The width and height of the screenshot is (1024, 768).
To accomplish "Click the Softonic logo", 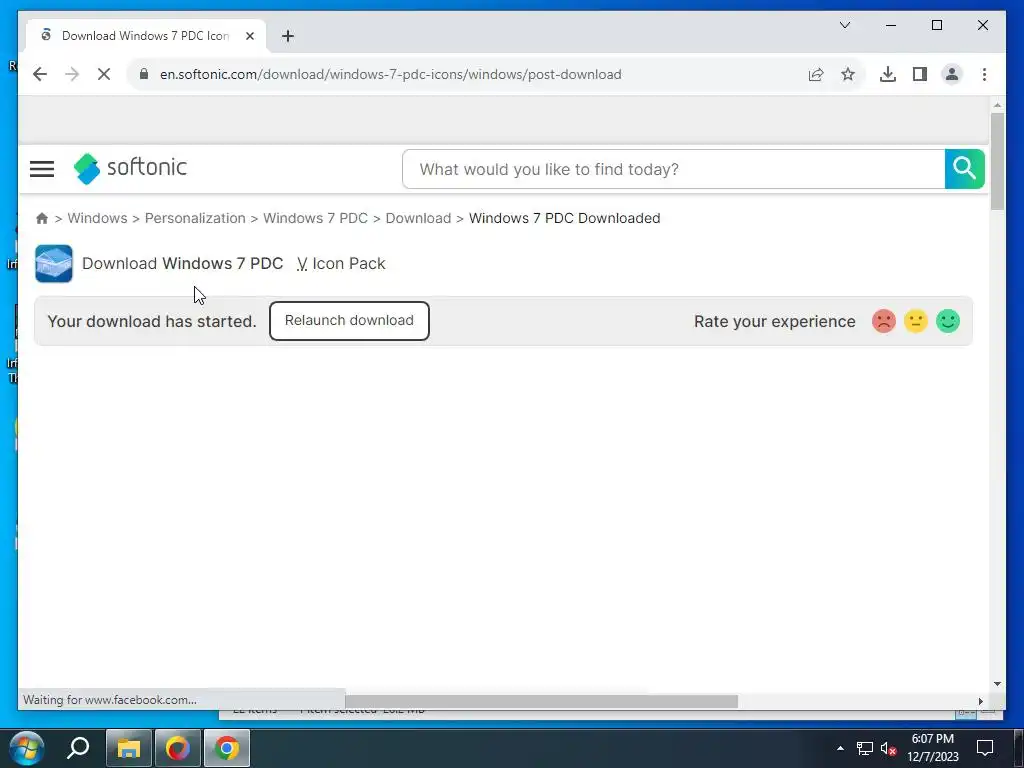I will tap(130, 168).
